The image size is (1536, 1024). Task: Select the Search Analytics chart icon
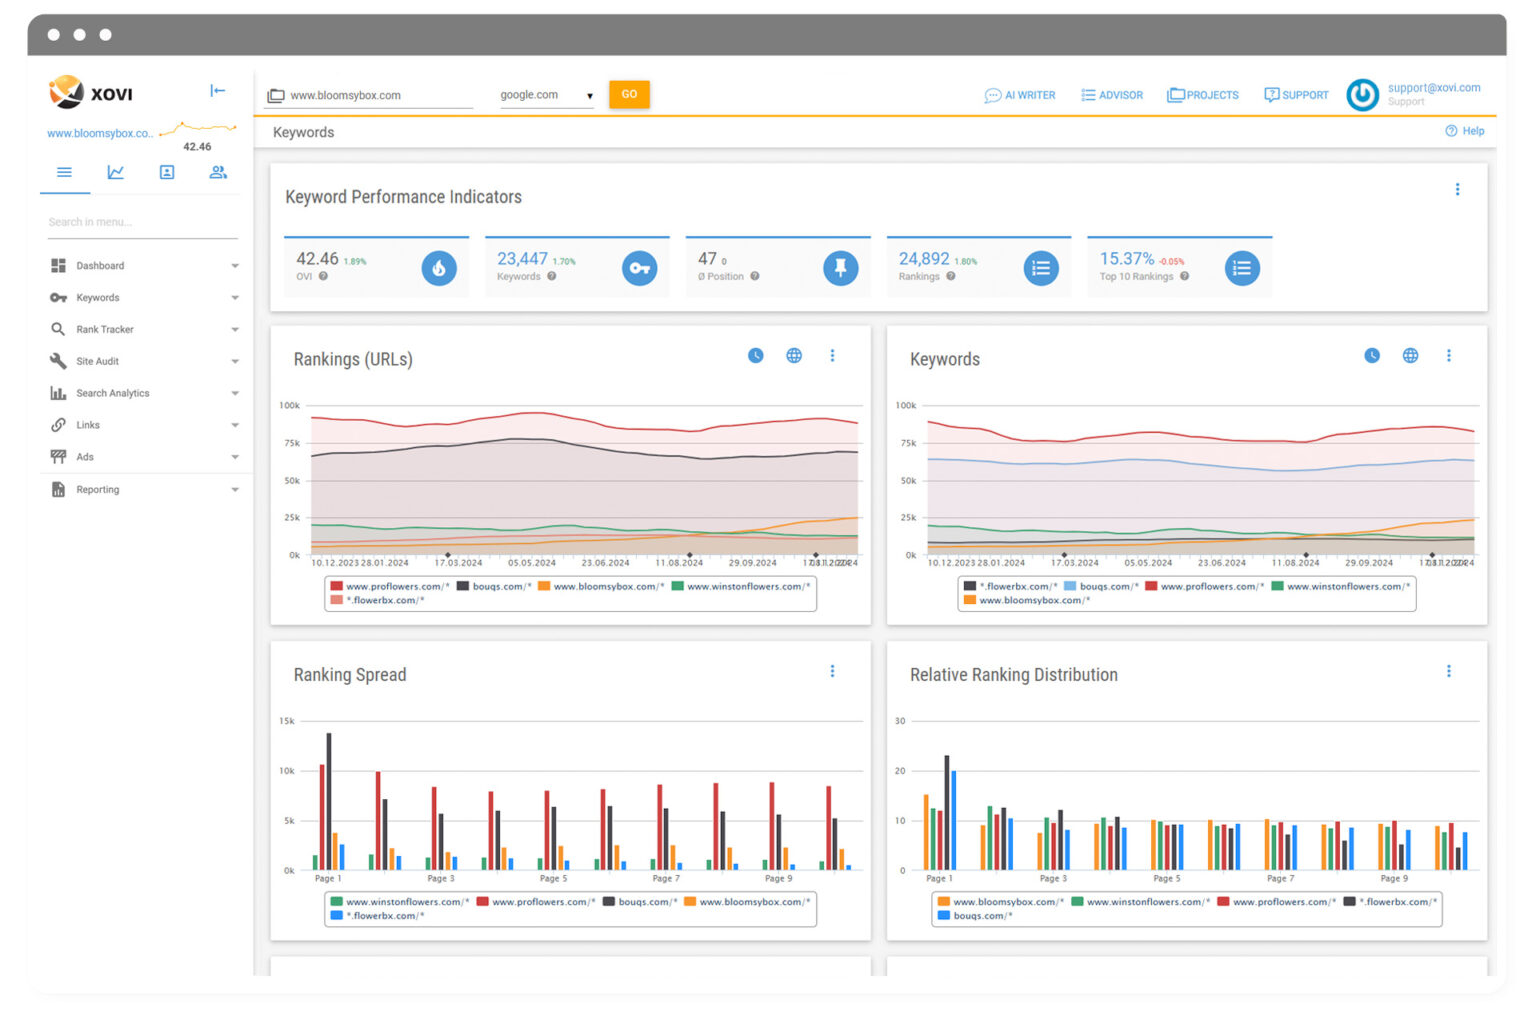(60, 393)
